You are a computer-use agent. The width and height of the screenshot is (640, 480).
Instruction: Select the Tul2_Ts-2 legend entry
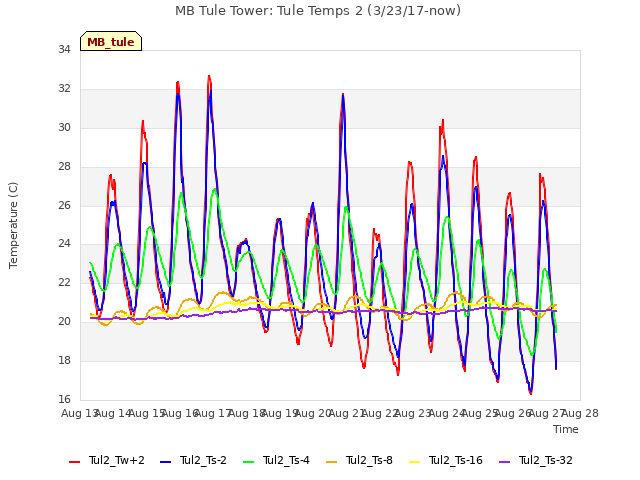[x=193, y=460]
